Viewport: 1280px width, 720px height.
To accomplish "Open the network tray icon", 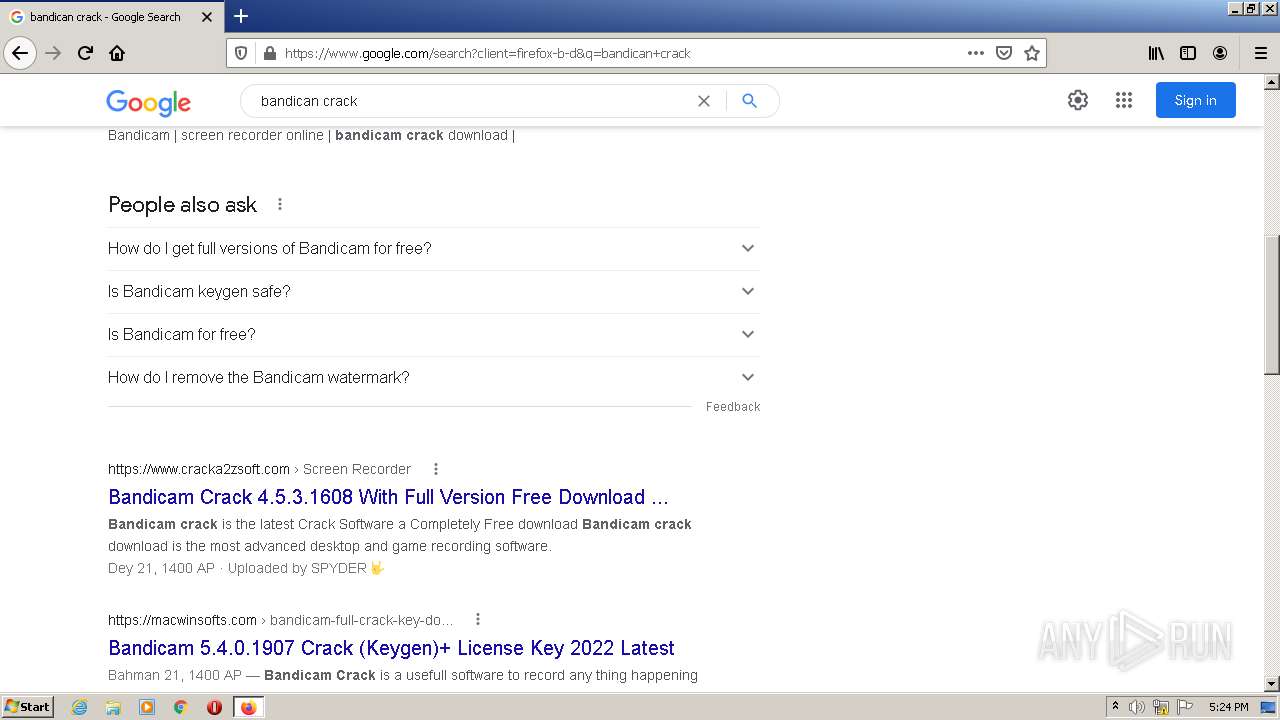I will [1161, 707].
